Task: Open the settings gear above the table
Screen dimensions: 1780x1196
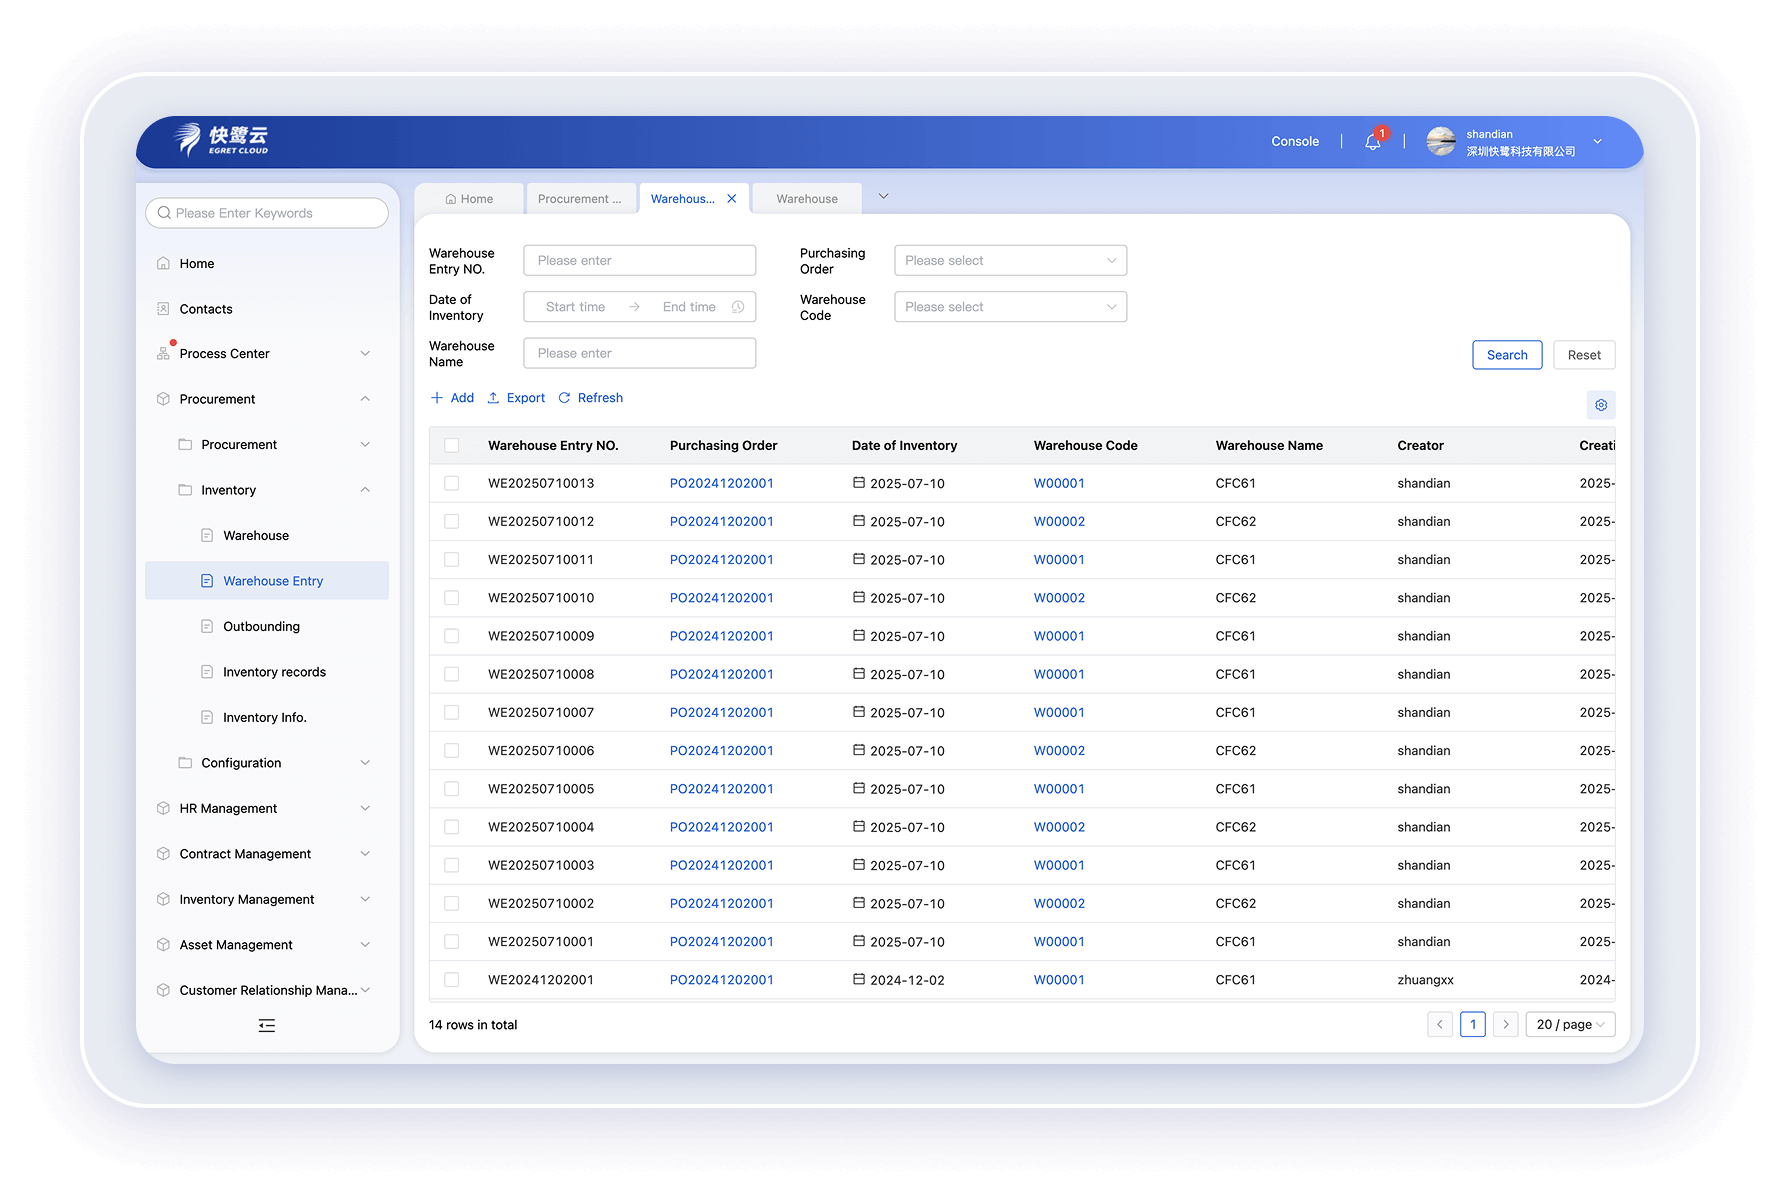Action: [1600, 405]
